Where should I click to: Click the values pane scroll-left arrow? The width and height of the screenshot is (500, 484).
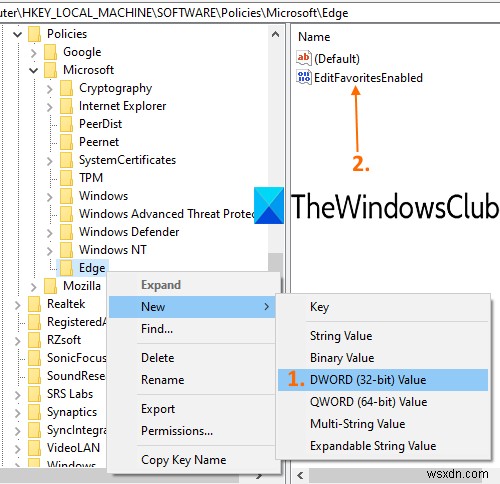click(300, 475)
